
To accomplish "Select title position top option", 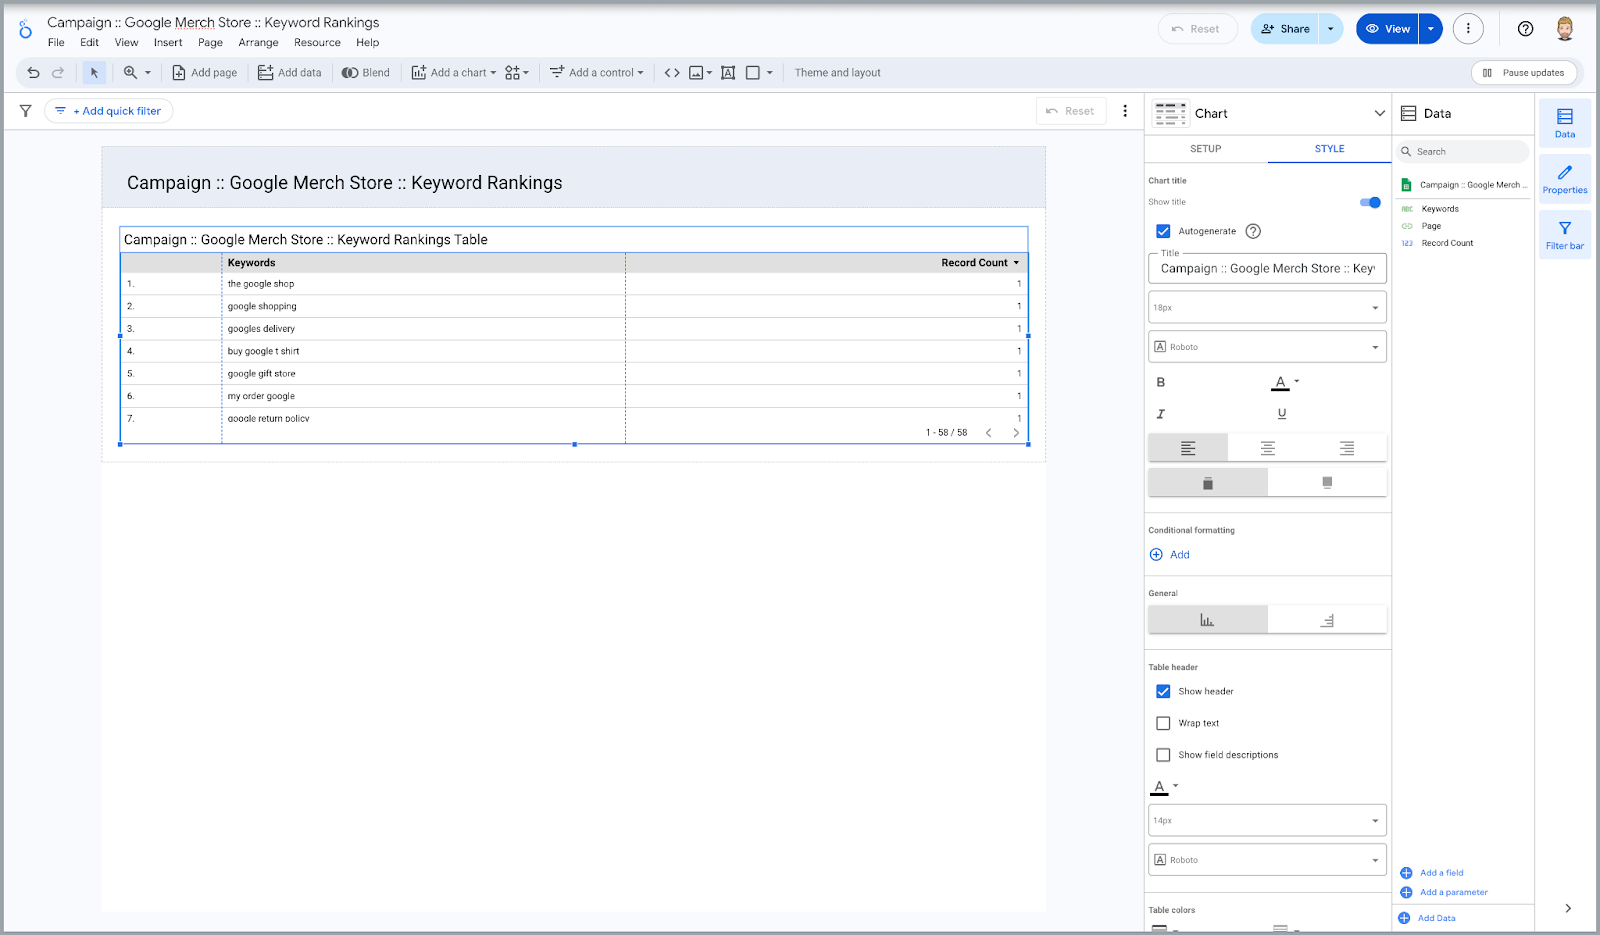I will click(x=1208, y=483).
